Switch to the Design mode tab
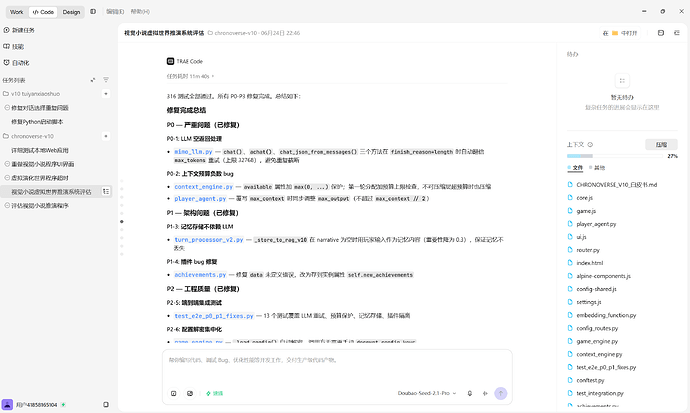690x413 pixels. [x=71, y=12]
